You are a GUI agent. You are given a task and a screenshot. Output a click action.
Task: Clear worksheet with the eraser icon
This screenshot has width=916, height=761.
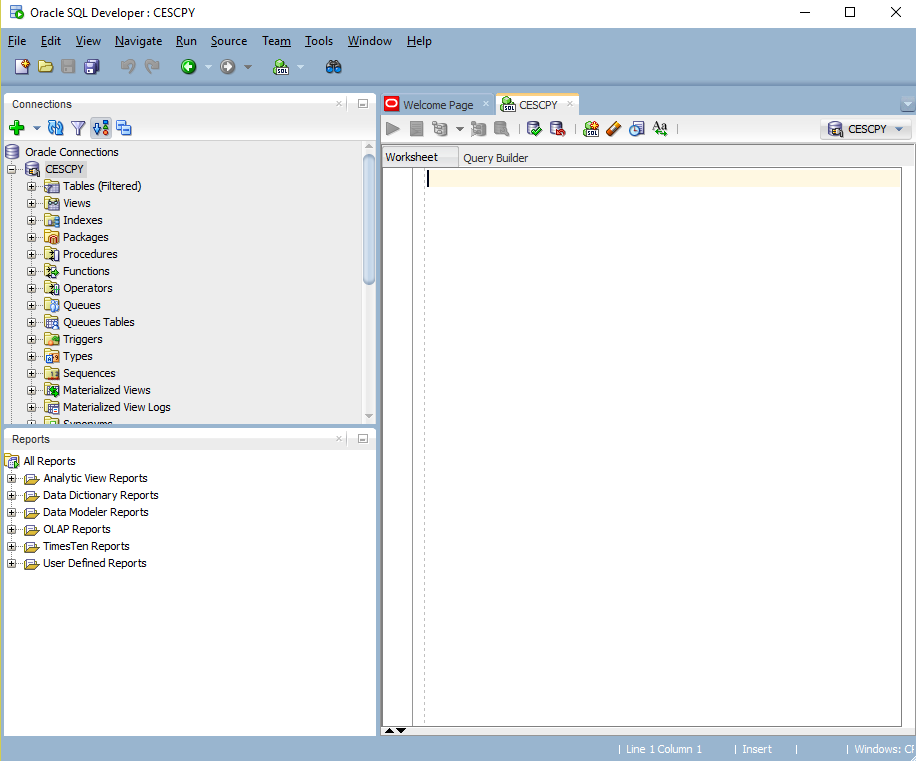pos(613,128)
